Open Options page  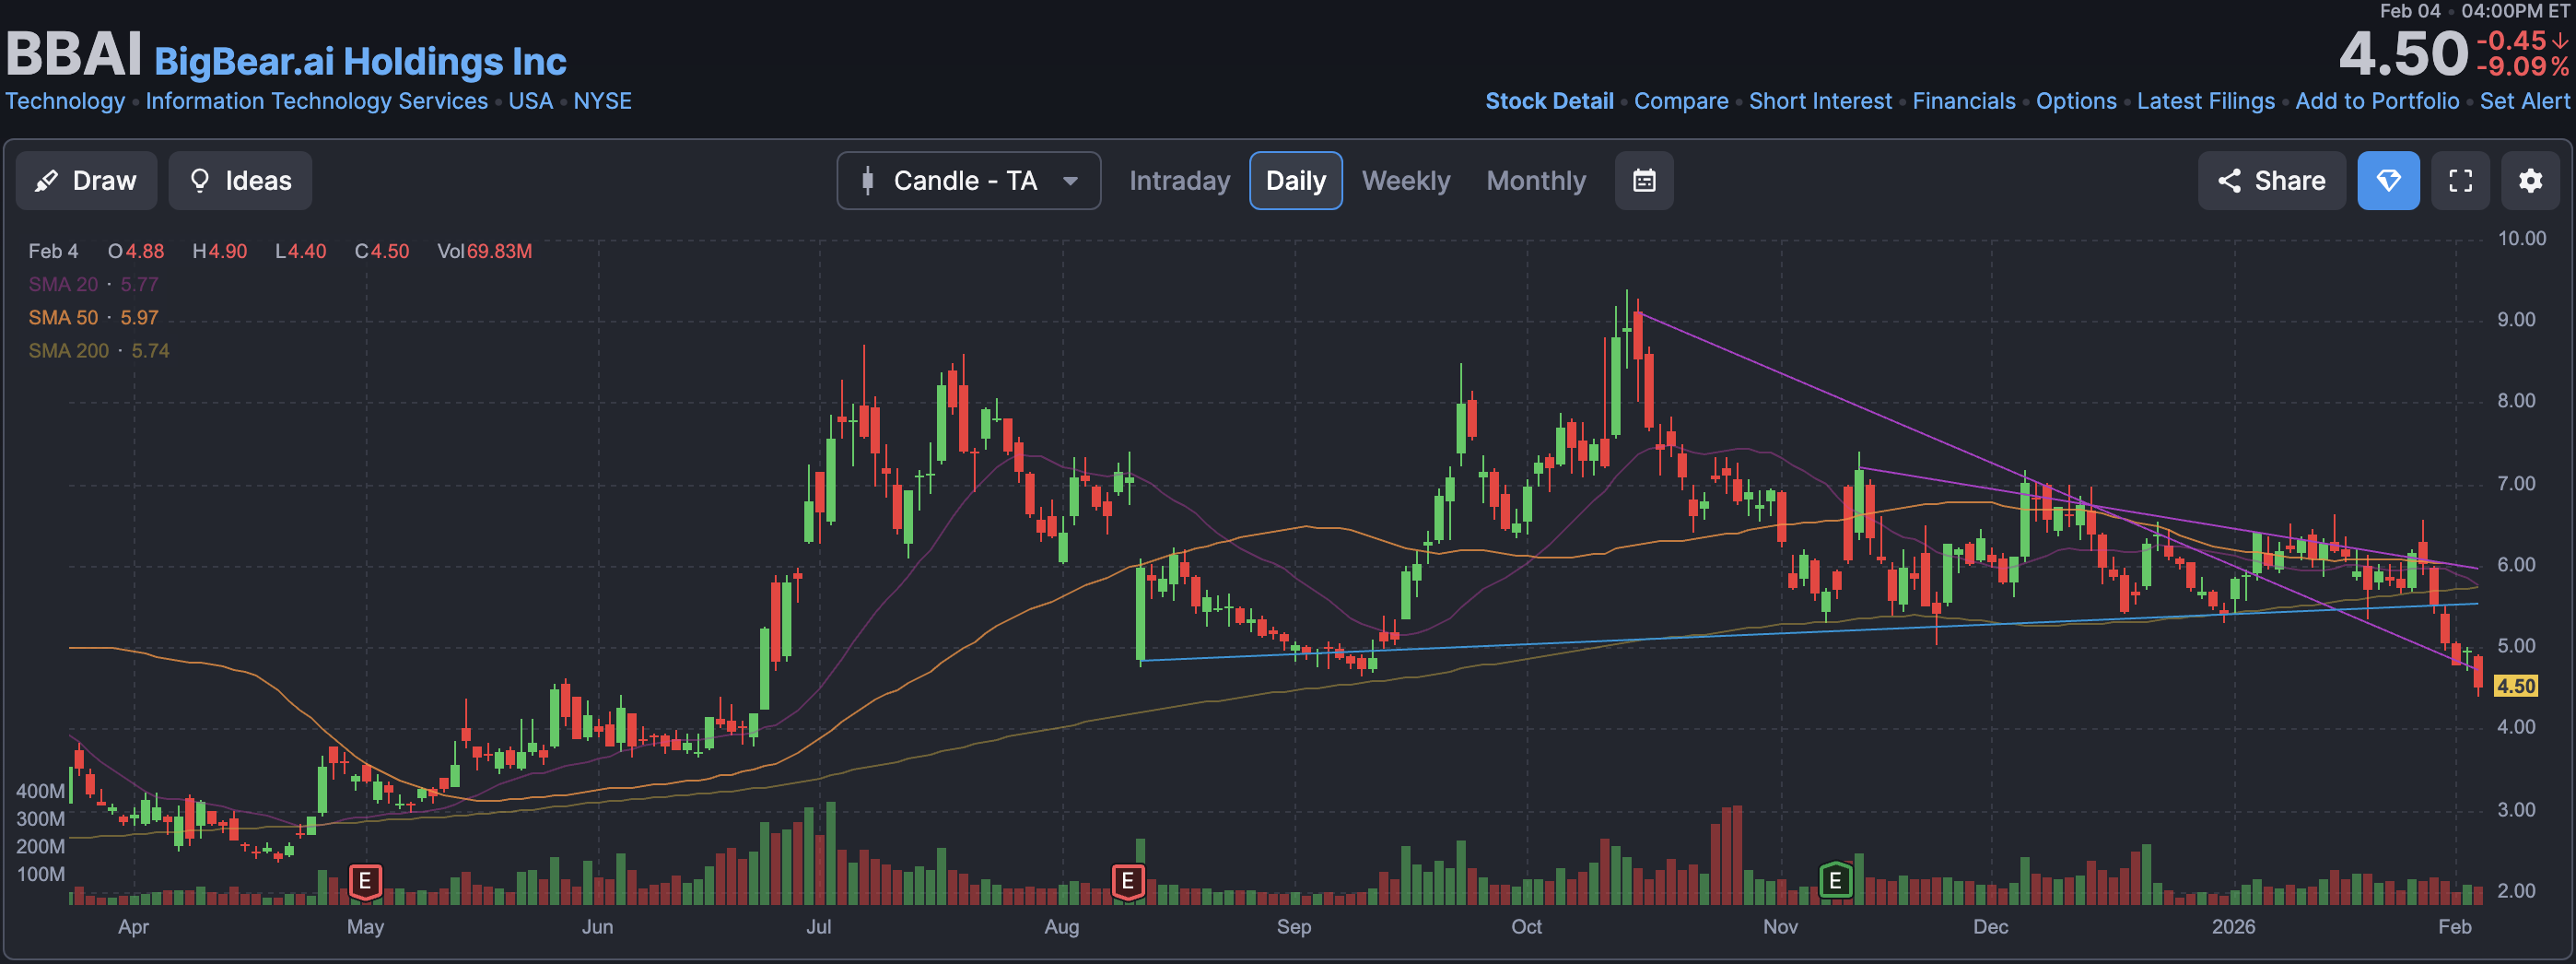(2076, 101)
